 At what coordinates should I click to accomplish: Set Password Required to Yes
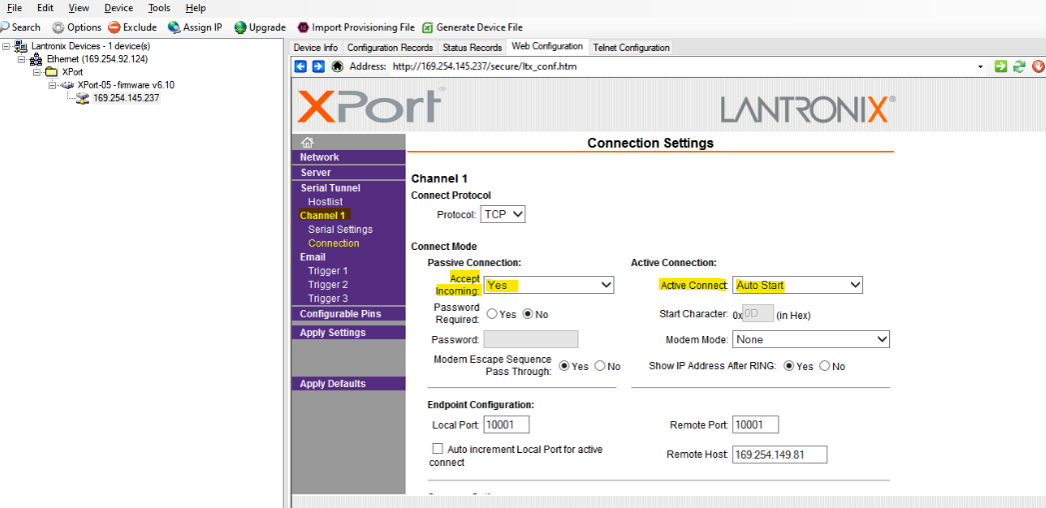tap(492, 314)
